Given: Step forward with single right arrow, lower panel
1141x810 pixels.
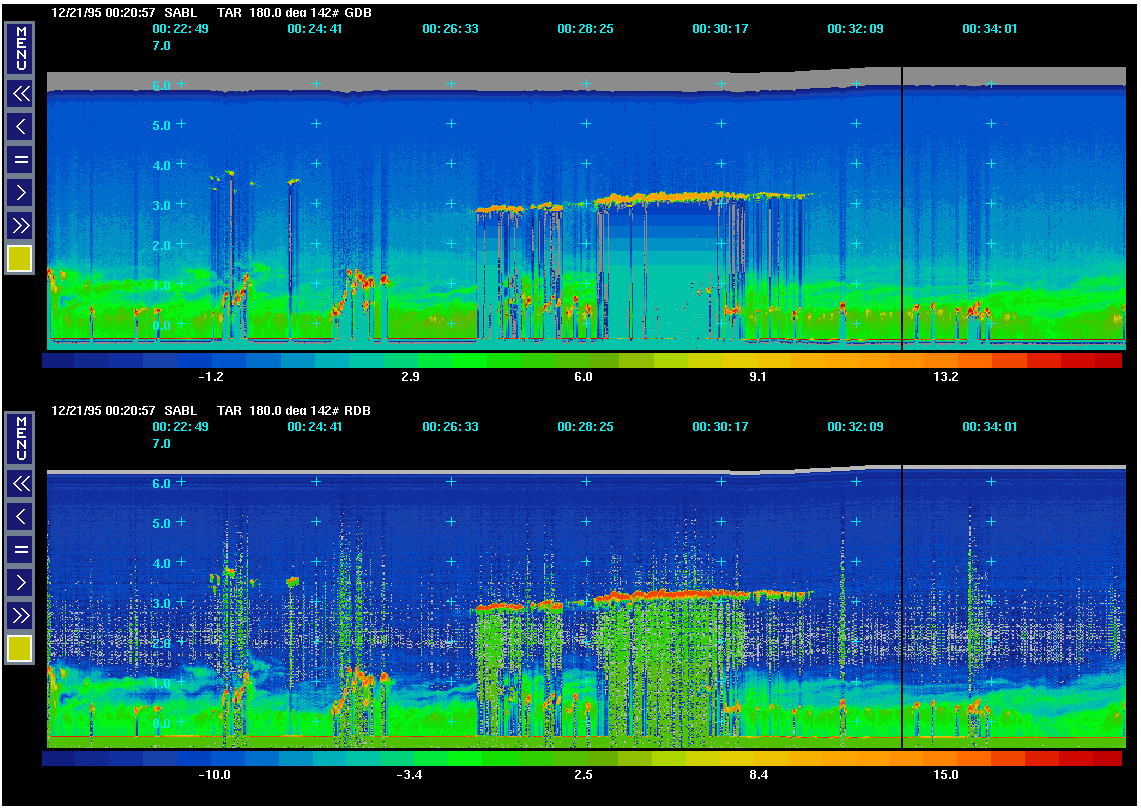Looking at the screenshot, I should pyautogui.click(x=20, y=581).
